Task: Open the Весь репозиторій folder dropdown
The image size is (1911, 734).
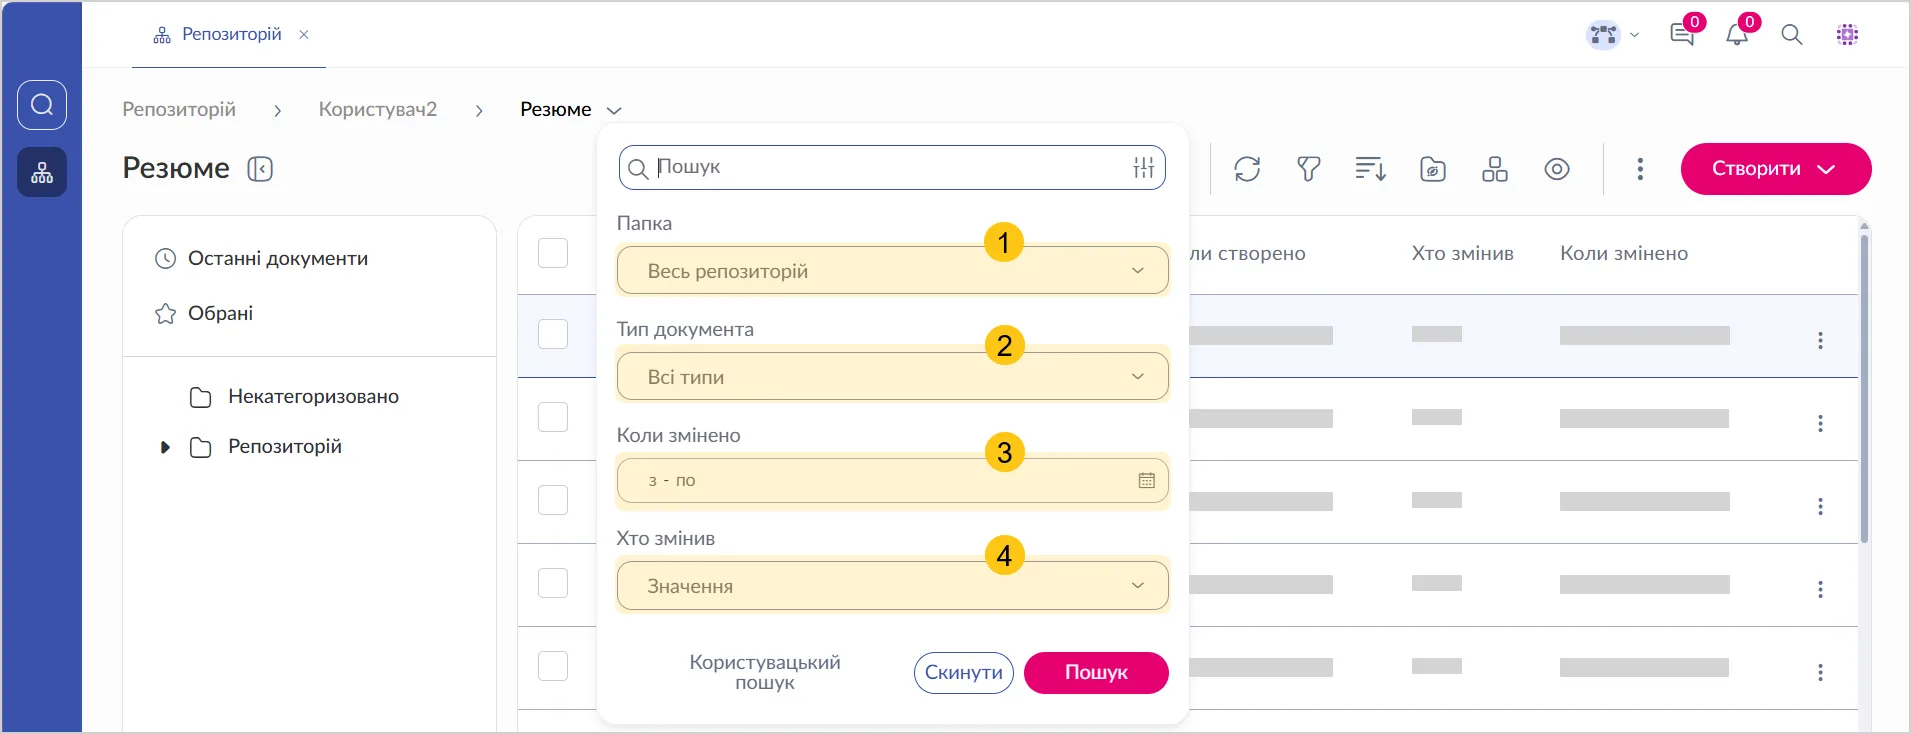Action: pos(892,271)
